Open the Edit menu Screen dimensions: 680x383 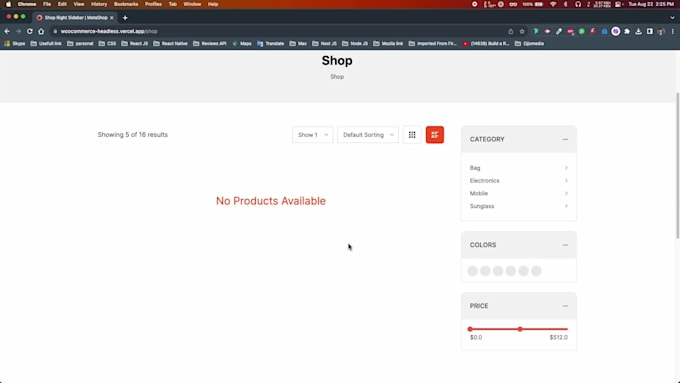coord(62,4)
